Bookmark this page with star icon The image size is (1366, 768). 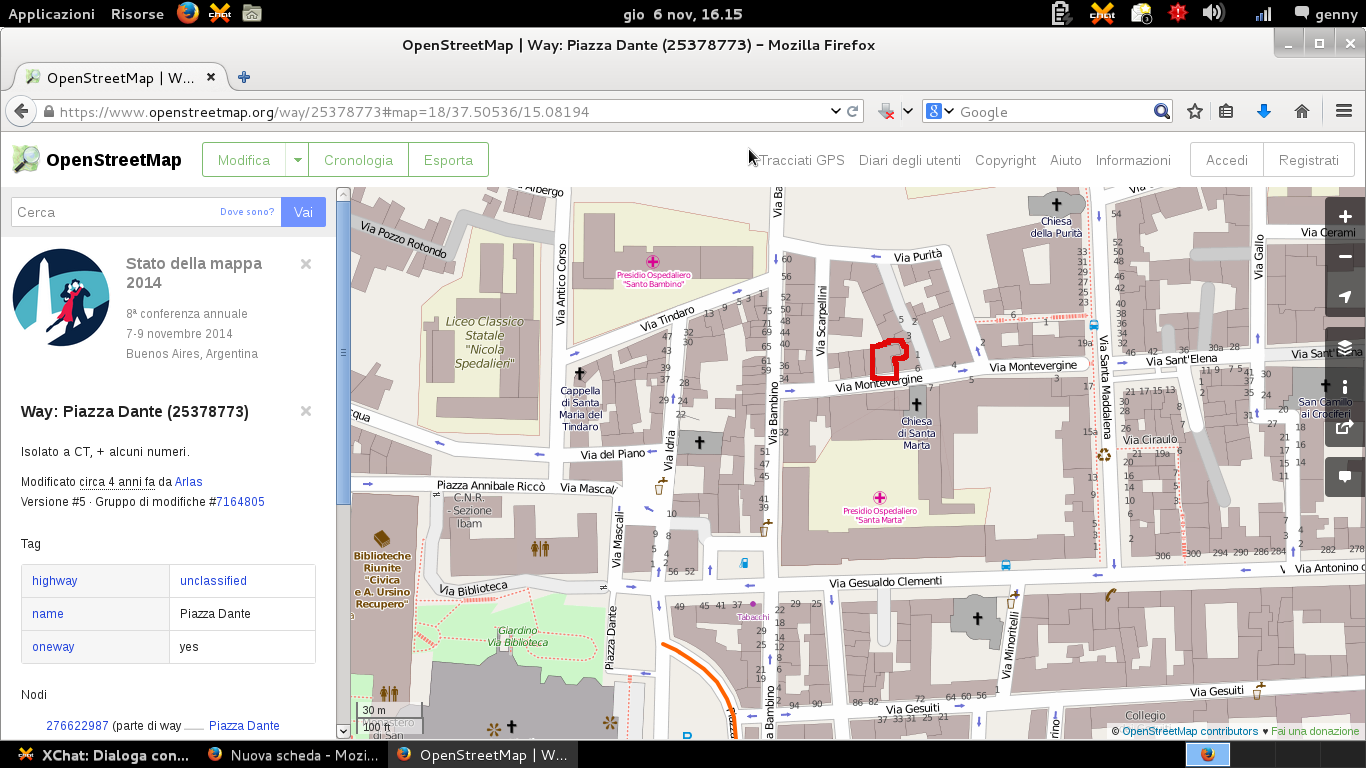[1194, 112]
